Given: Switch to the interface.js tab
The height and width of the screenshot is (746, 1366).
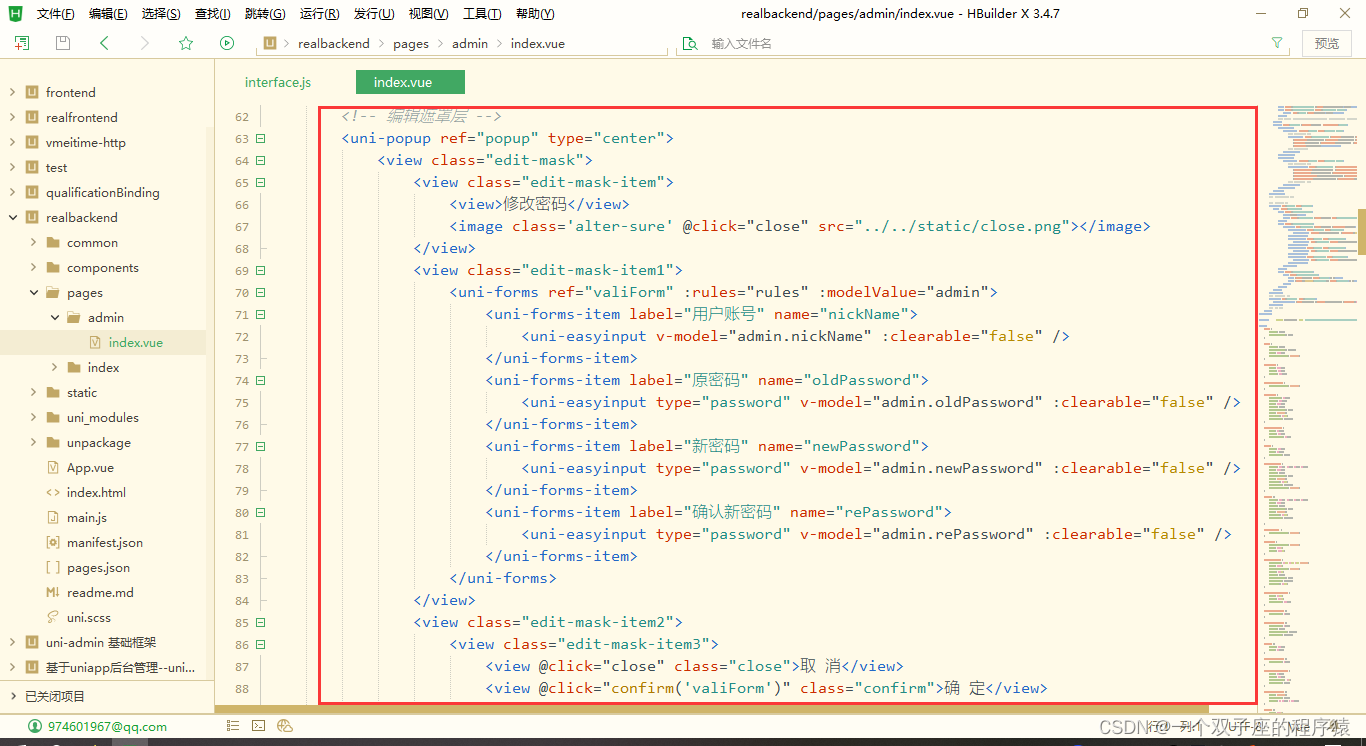Looking at the screenshot, I should coord(278,82).
